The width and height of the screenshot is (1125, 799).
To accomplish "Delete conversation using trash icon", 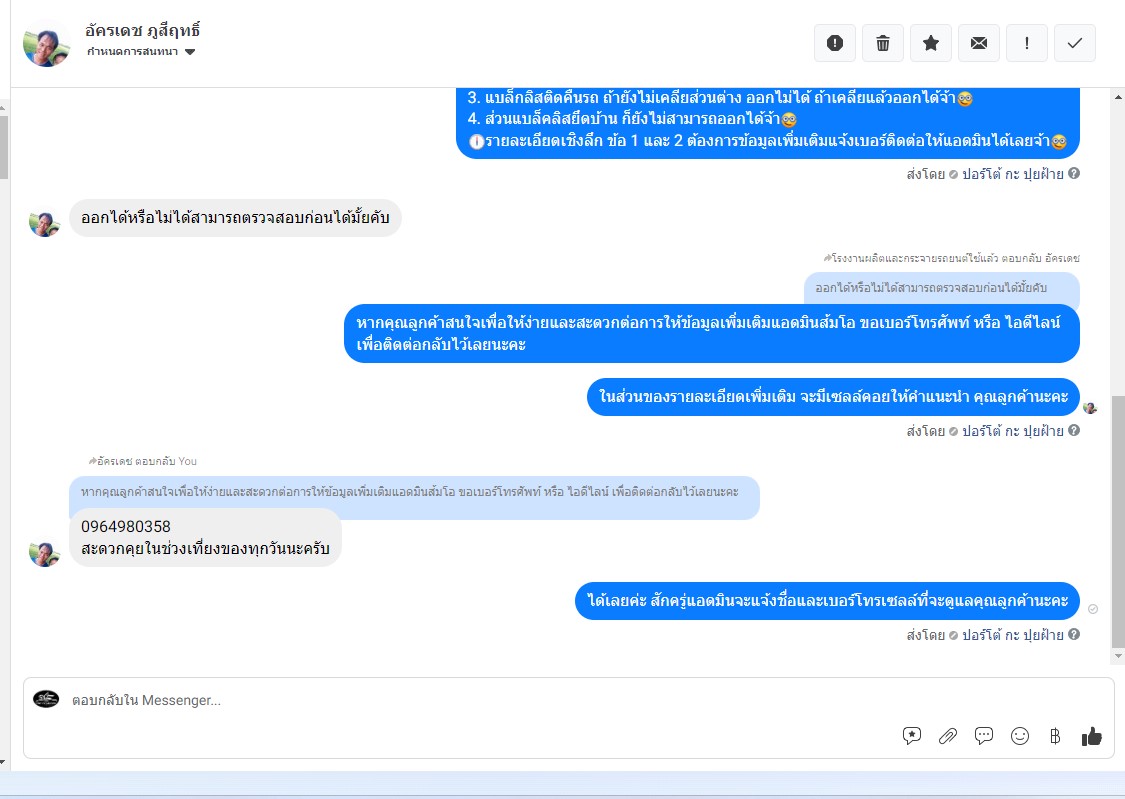I will (882, 43).
